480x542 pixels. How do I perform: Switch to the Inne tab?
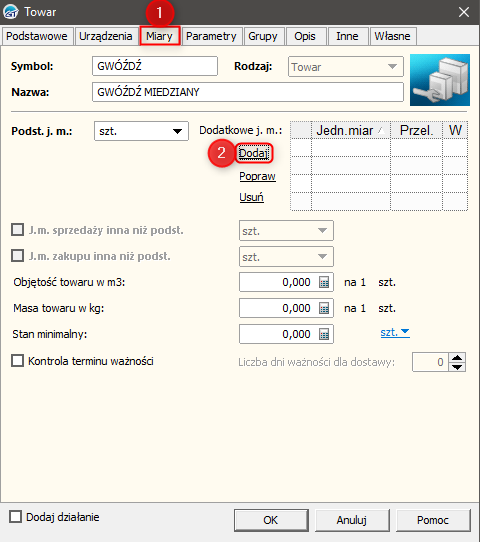(x=347, y=36)
